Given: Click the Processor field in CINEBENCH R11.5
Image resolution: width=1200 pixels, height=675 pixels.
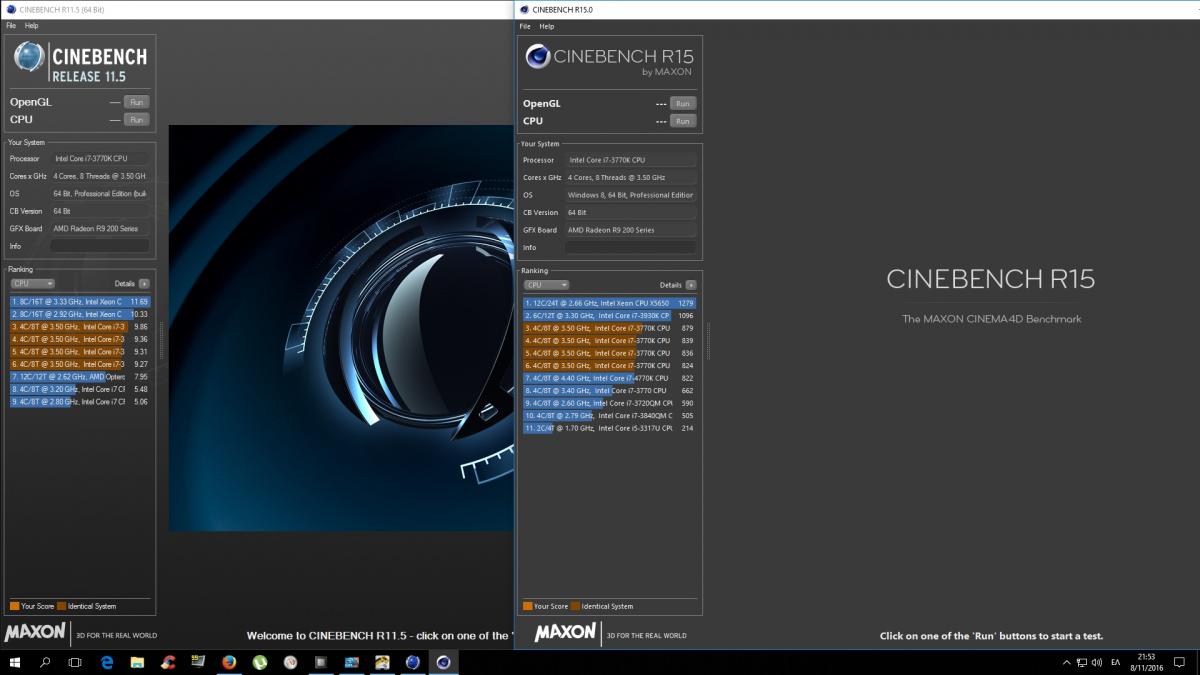Looking at the screenshot, I should [x=99, y=158].
